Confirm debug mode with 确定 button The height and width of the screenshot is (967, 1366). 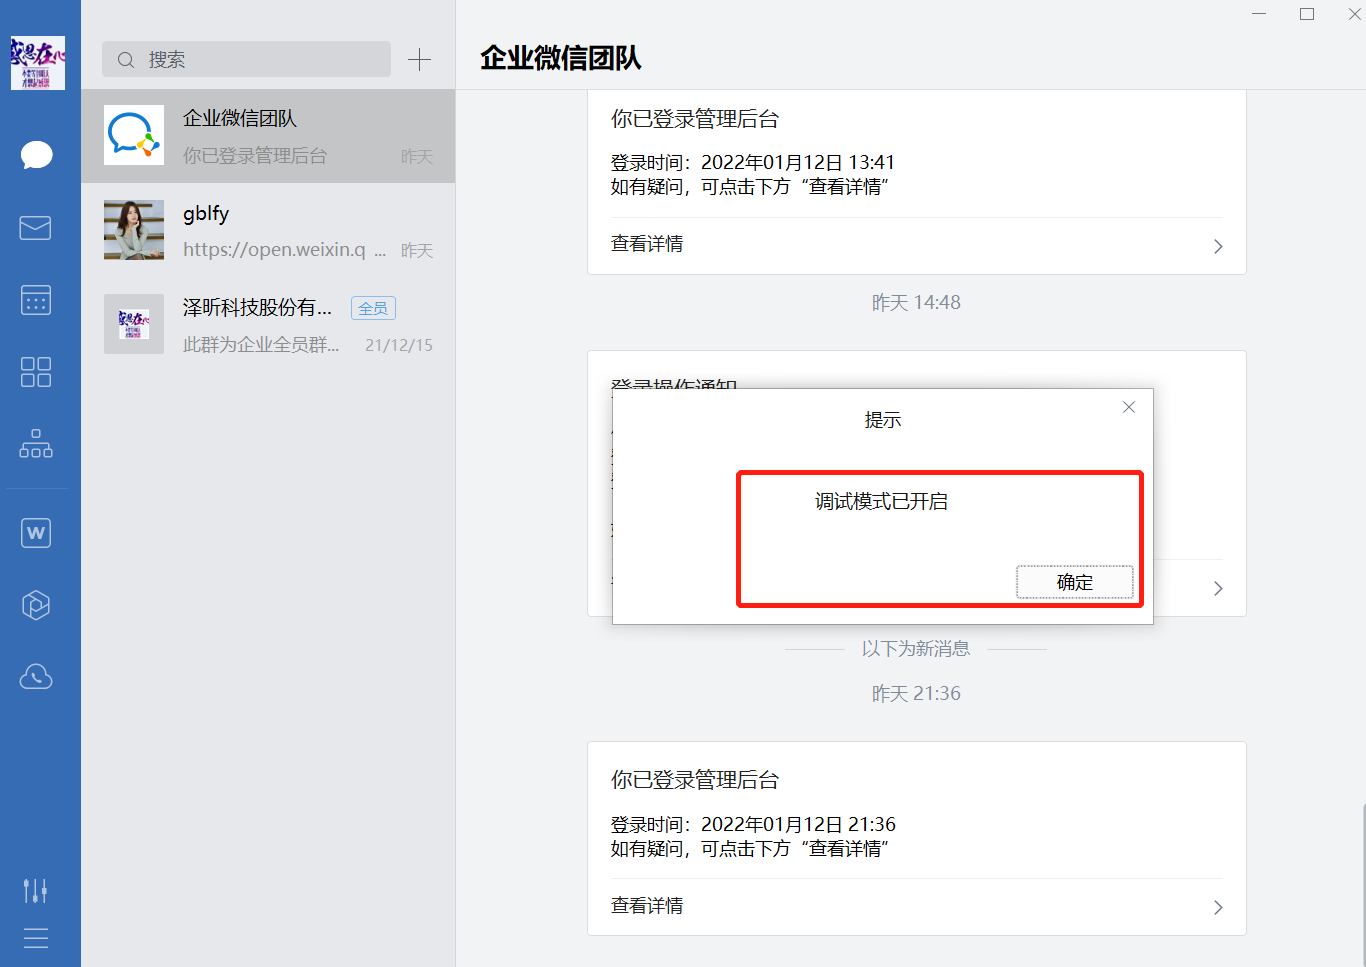click(1075, 582)
